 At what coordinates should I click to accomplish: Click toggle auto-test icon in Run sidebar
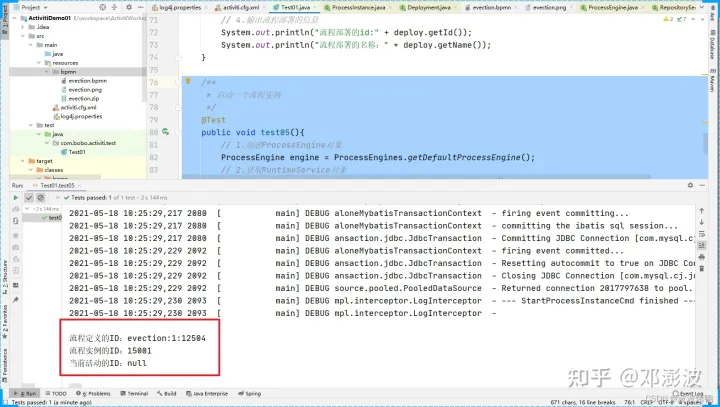point(16,221)
